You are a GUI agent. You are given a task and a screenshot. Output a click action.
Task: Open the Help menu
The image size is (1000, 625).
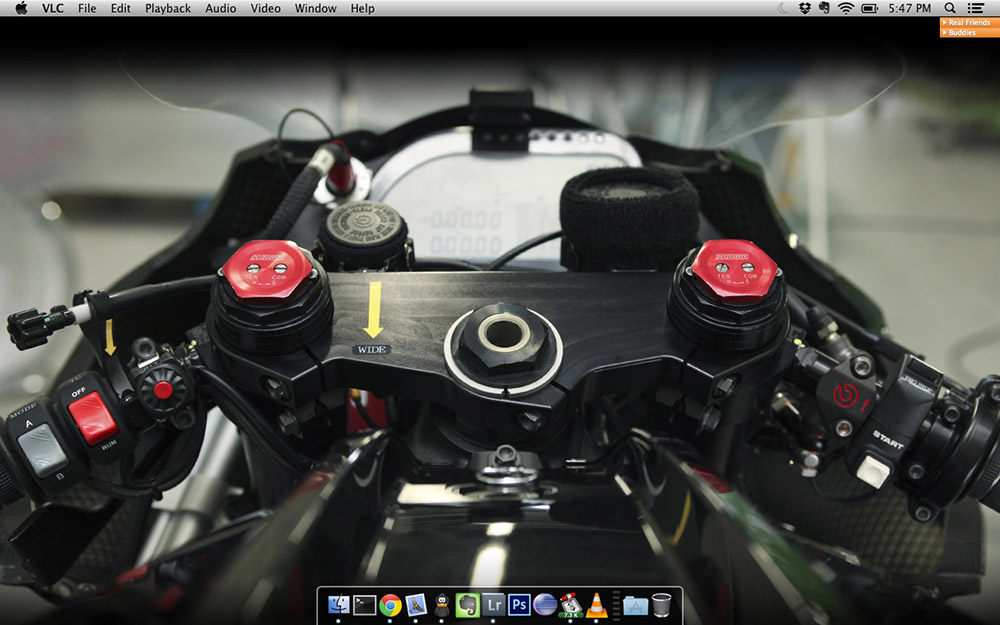click(362, 8)
